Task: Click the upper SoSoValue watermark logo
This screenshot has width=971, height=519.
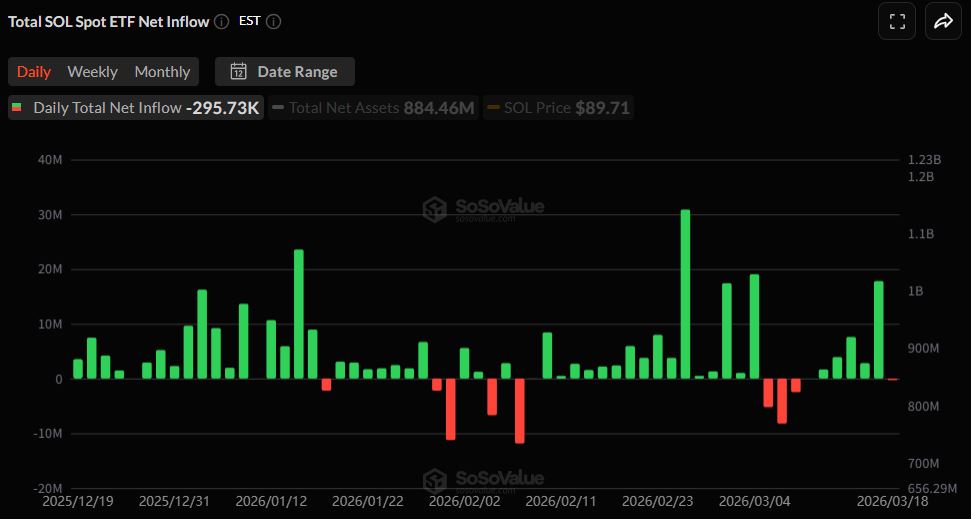Action: (x=434, y=208)
